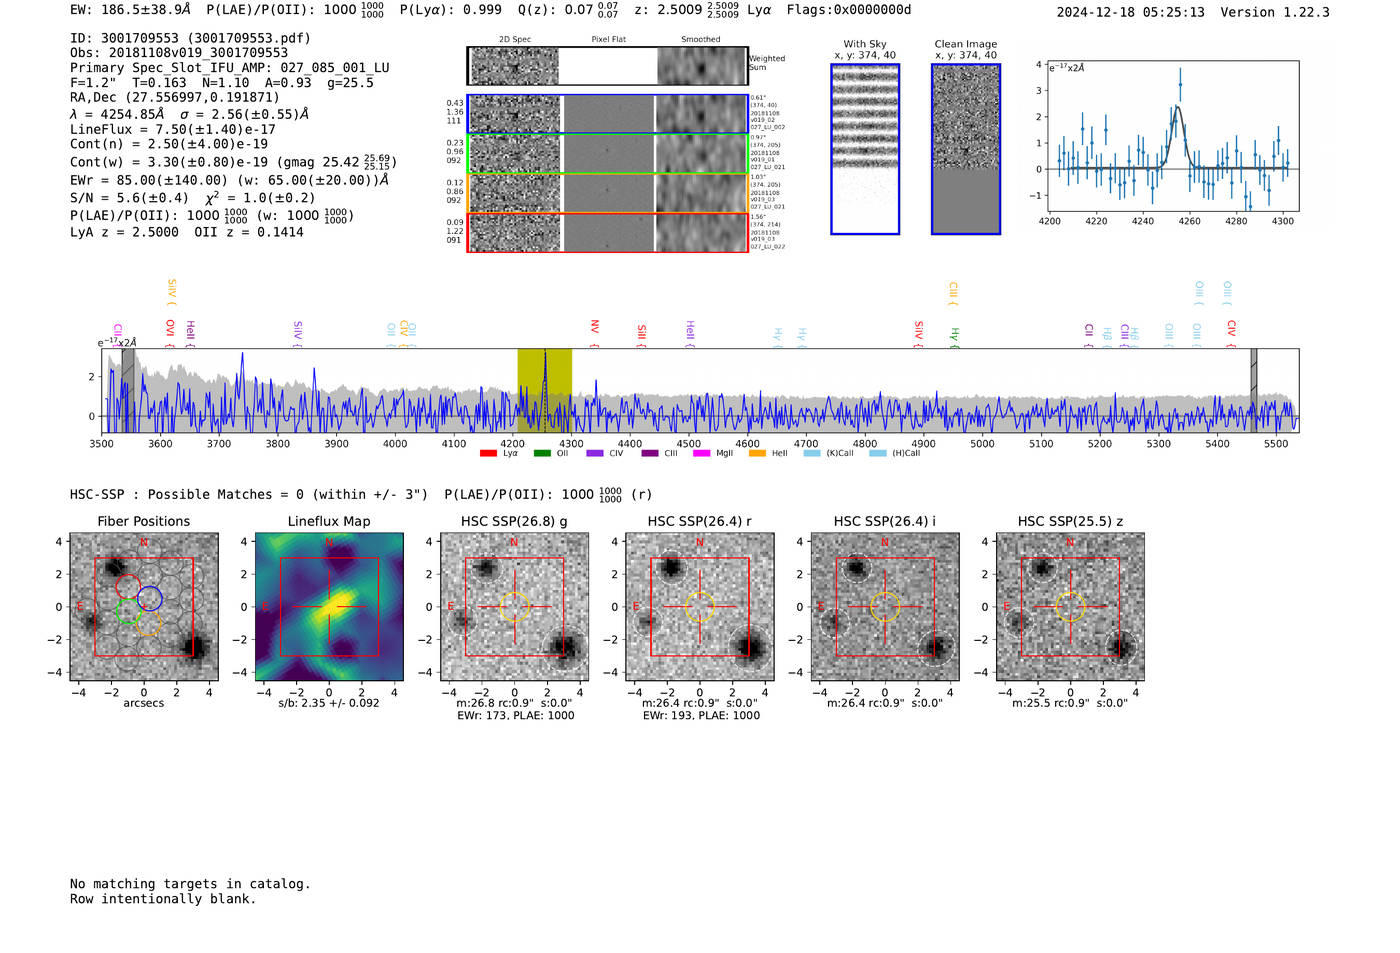Click the yellow highlighted region in full spectrum
1400x953 pixels.
click(x=545, y=390)
